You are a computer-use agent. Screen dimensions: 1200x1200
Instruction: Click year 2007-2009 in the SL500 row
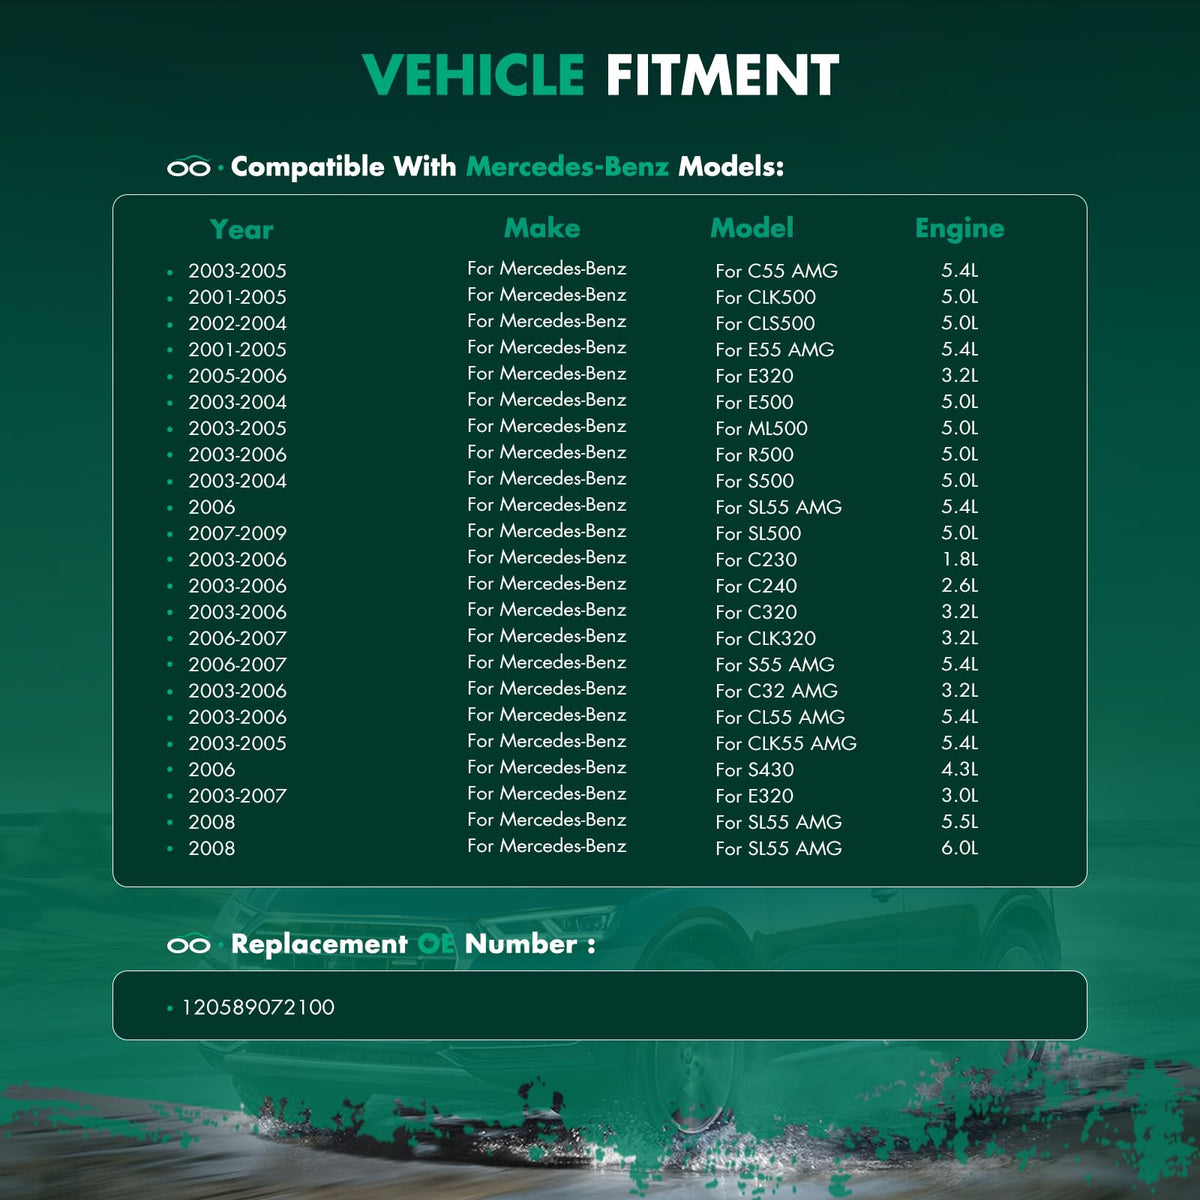point(237,534)
